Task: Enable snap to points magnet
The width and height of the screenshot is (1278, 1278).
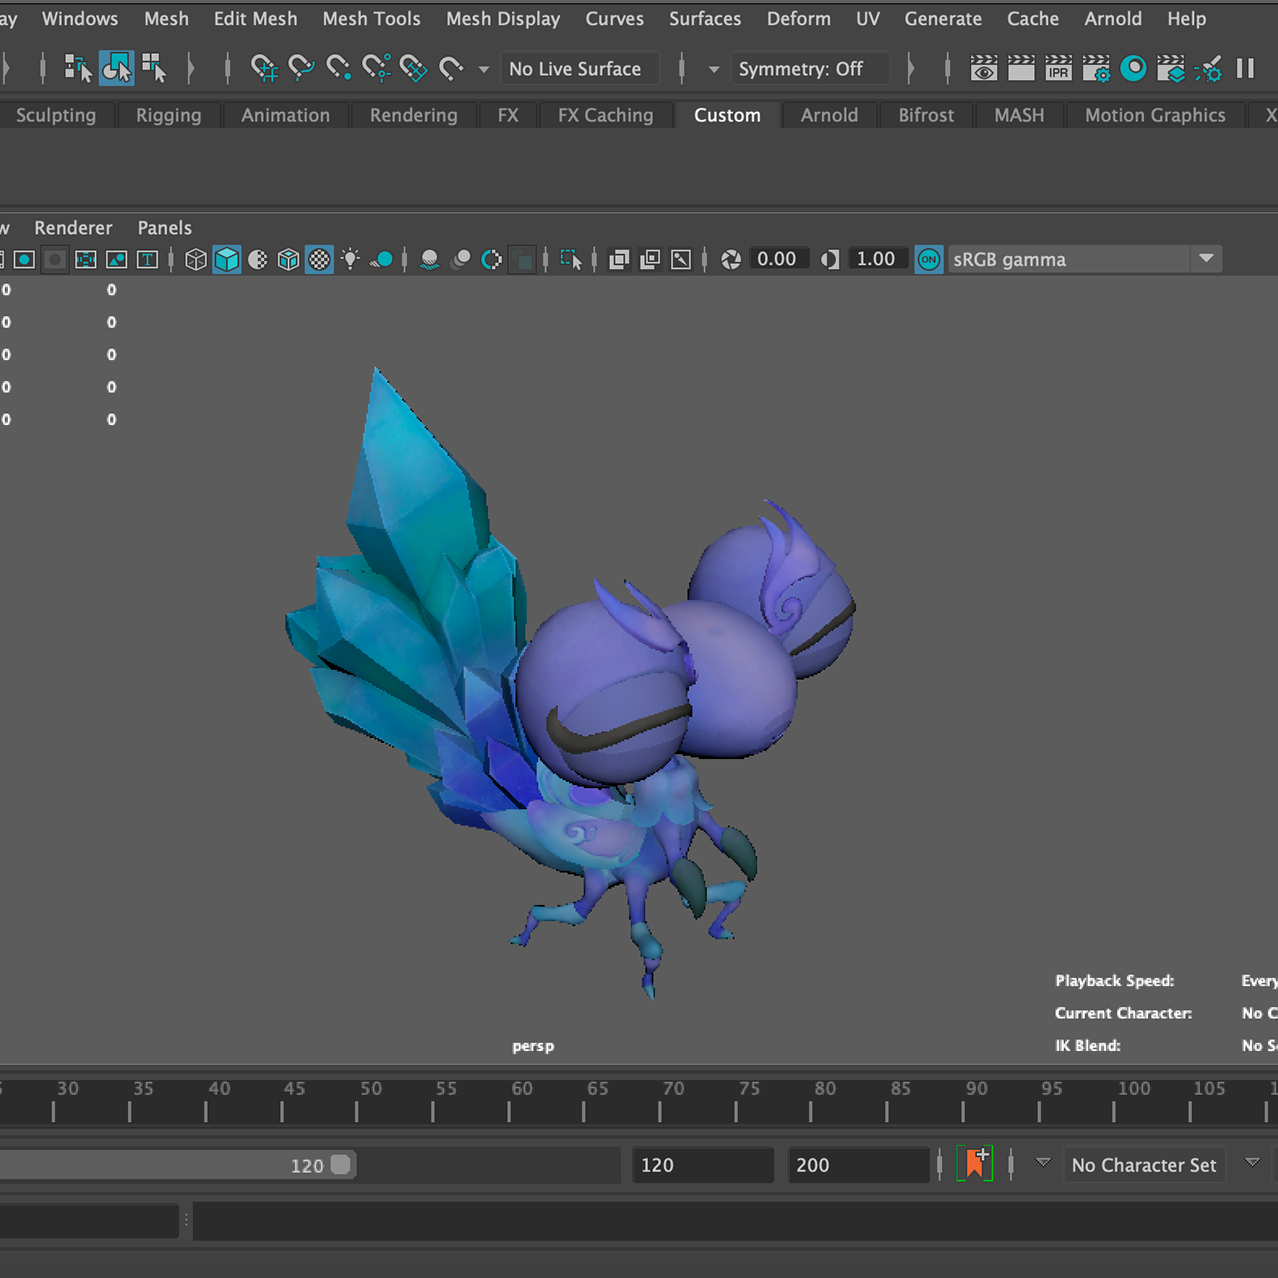Action: (338, 68)
